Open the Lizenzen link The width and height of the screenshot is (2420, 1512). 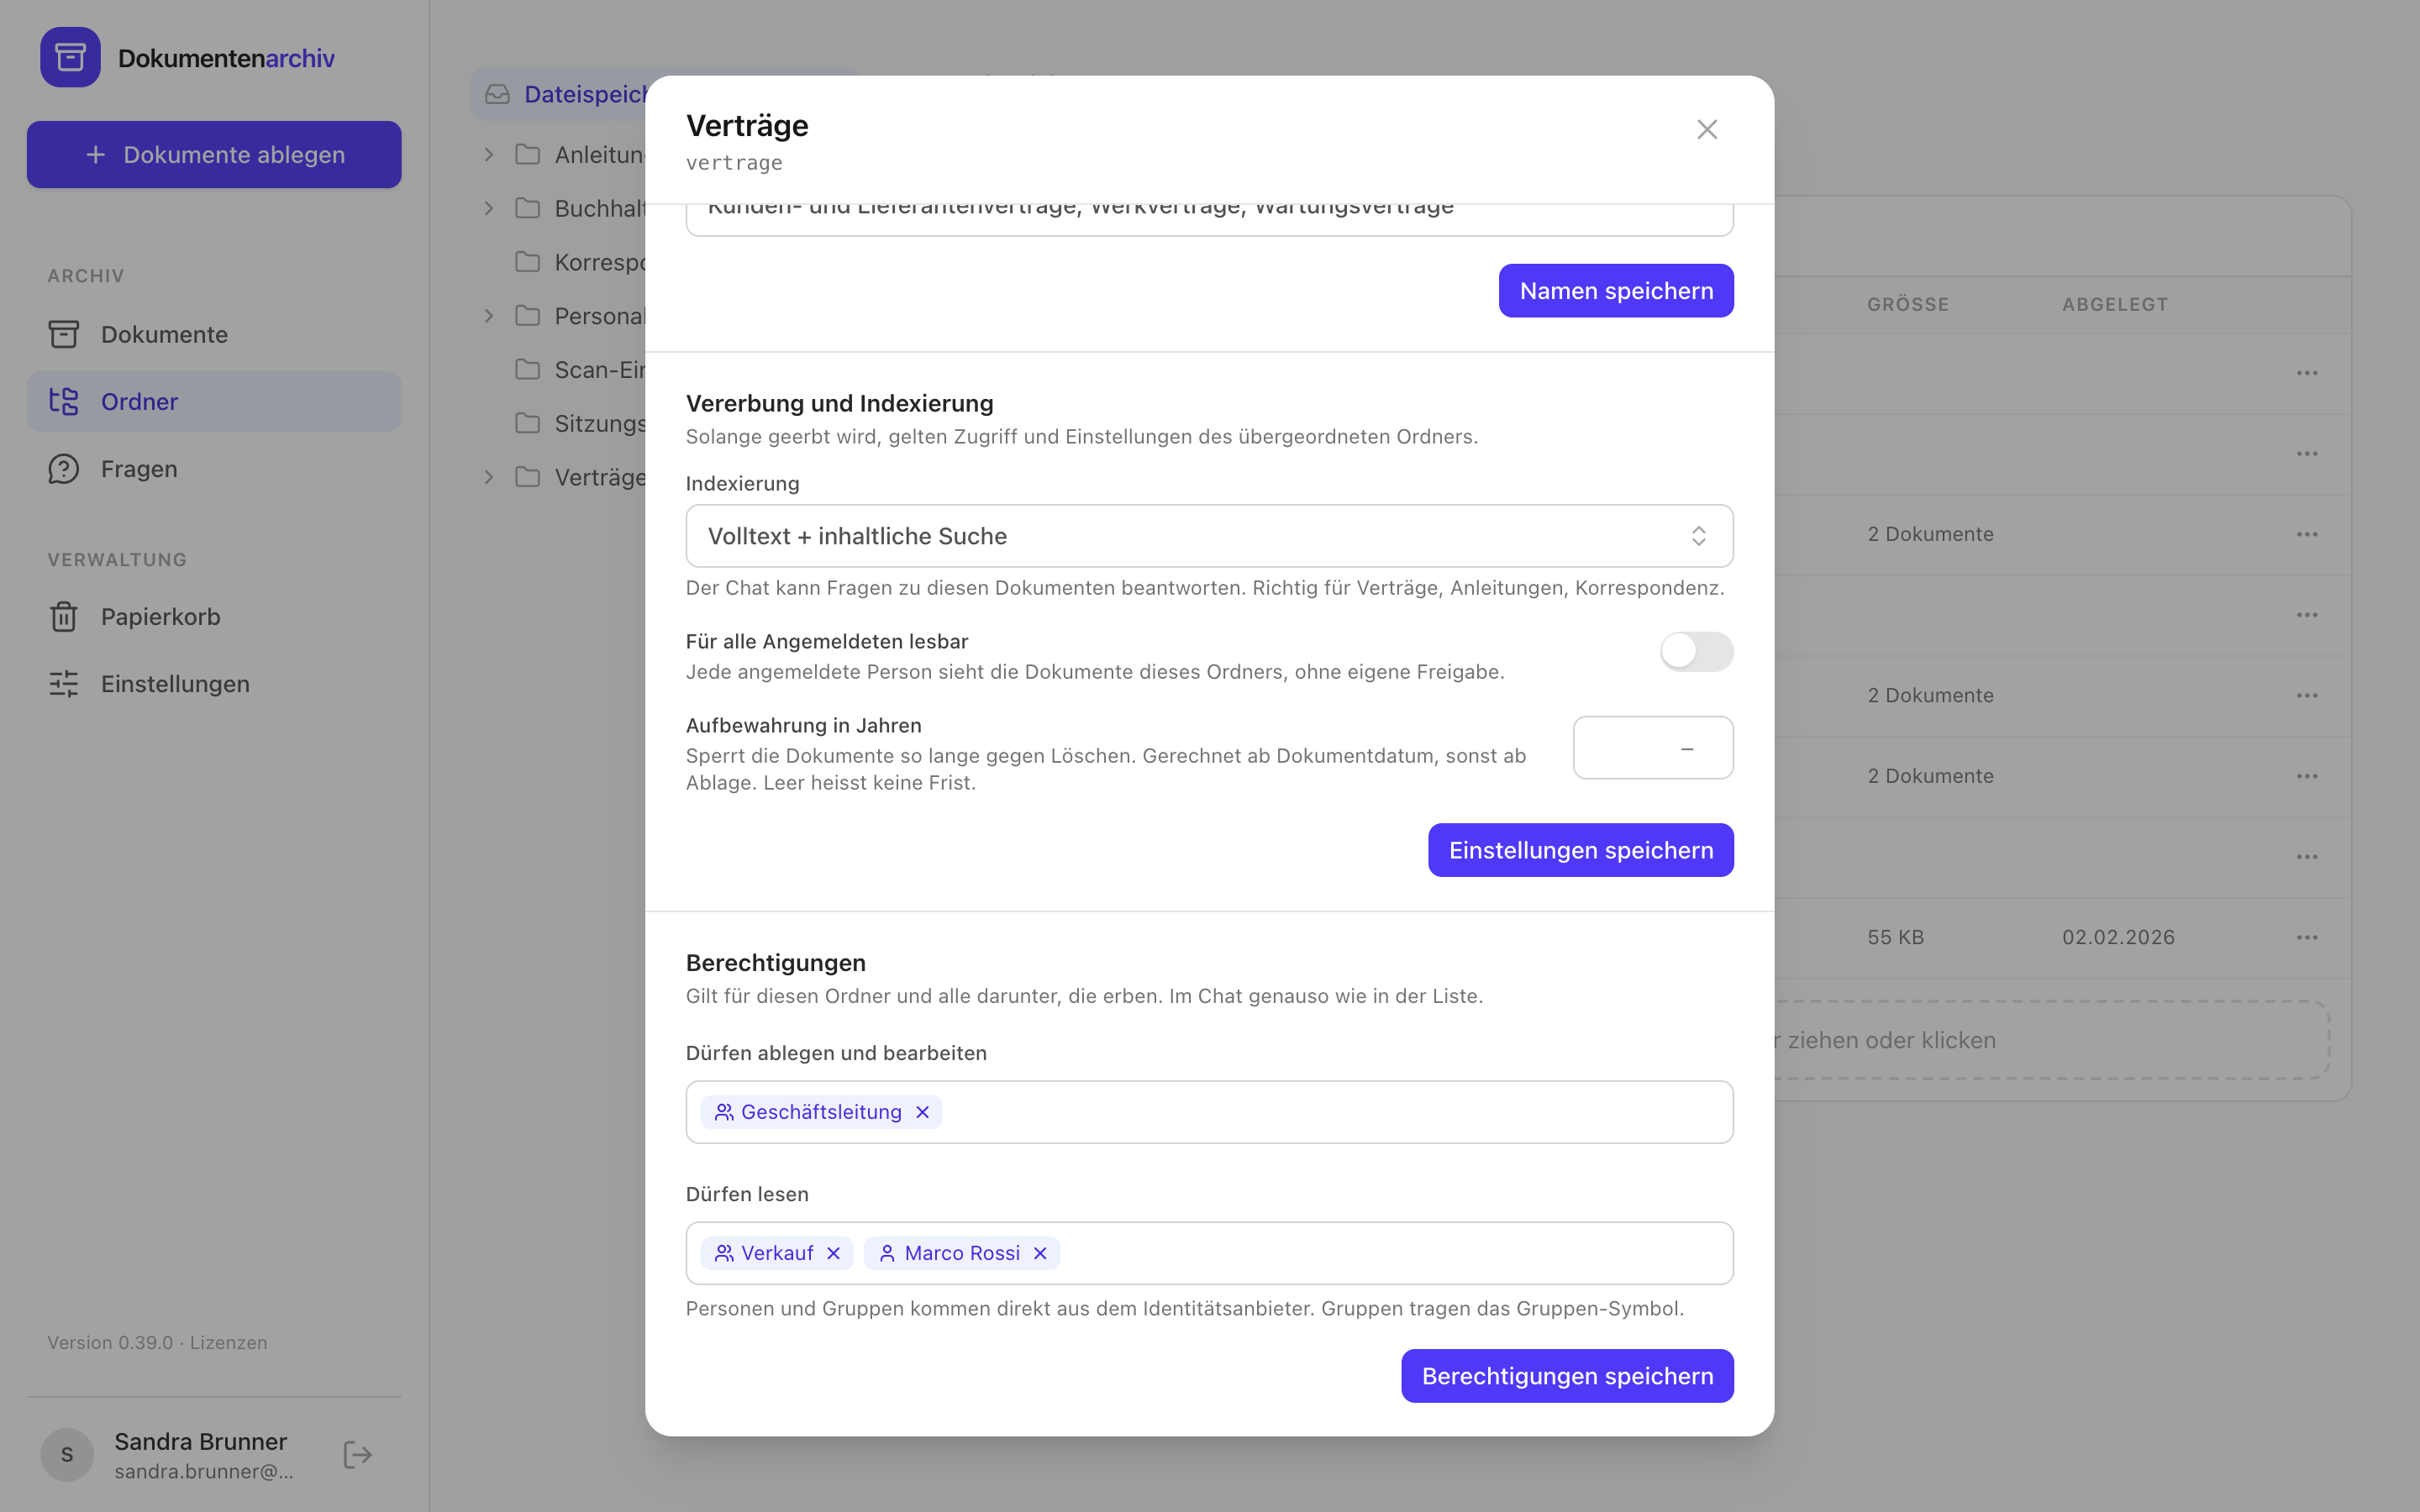tap(228, 1342)
